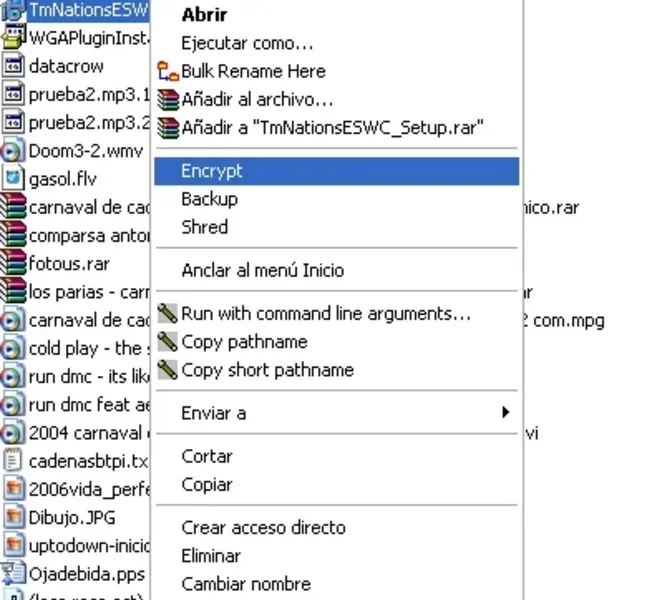This screenshot has height=600, width=647.
Task: Select Añadir al archivo... menu entry
Action: (x=336, y=99)
